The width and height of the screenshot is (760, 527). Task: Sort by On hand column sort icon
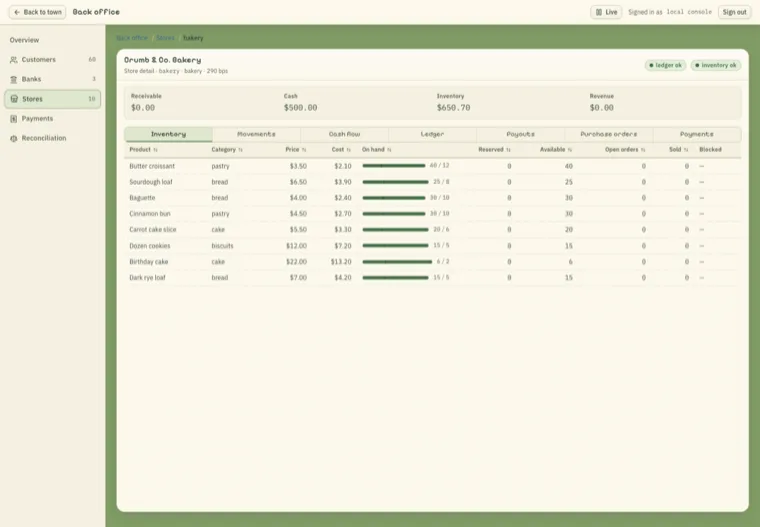coord(389,150)
